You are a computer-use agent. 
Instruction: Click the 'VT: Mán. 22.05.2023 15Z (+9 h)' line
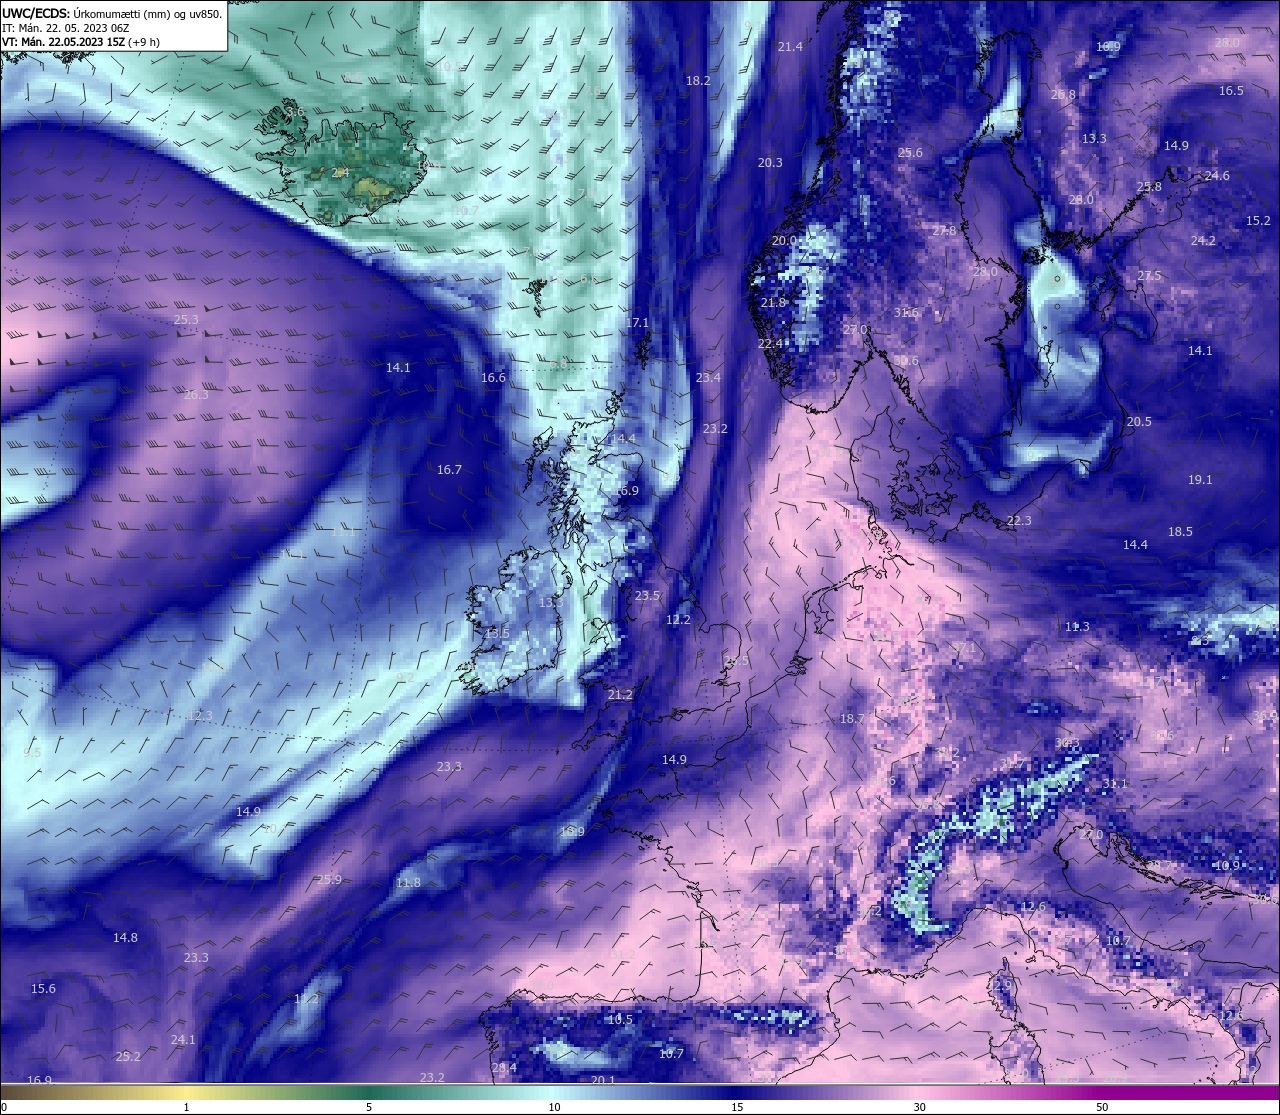(x=81, y=42)
